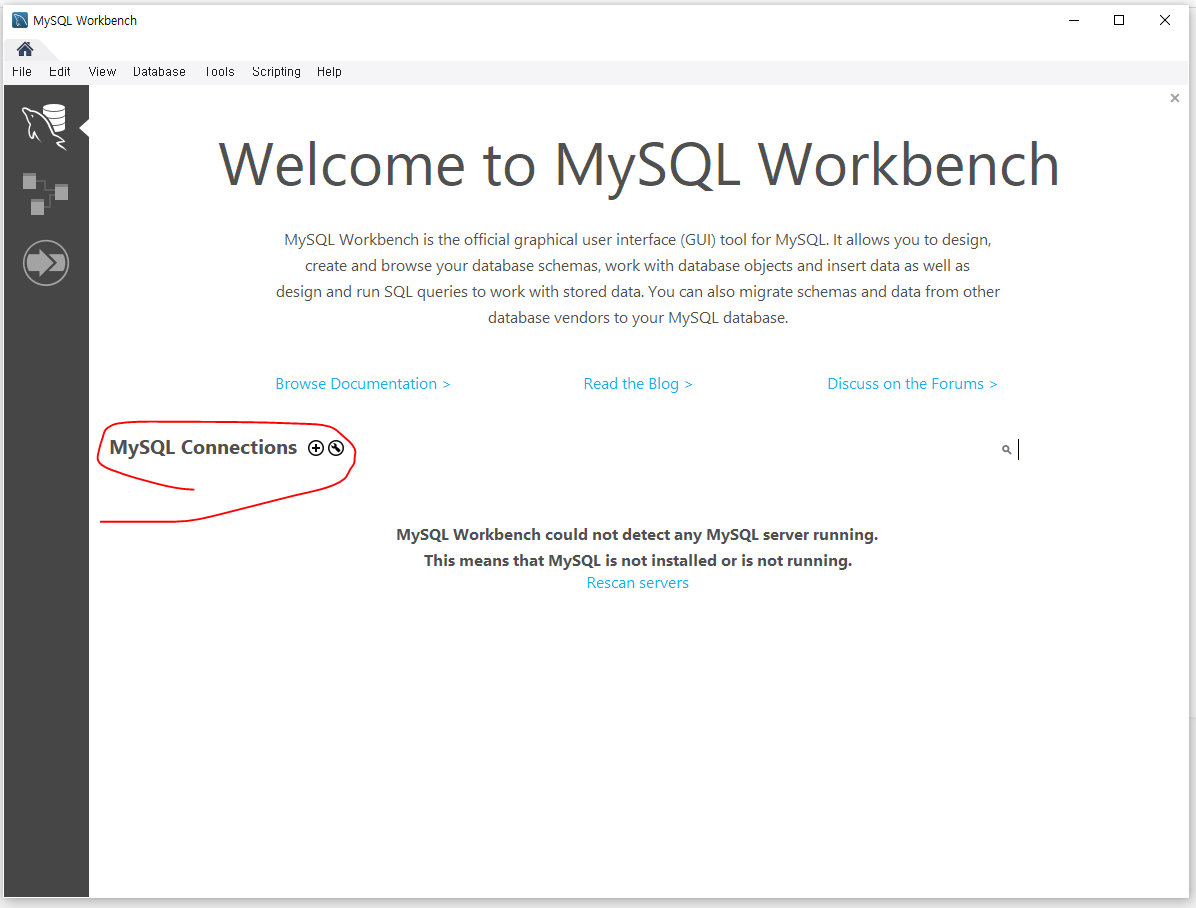Click the connection search magnifier icon
1196x908 pixels.
(x=1007, y=450)
